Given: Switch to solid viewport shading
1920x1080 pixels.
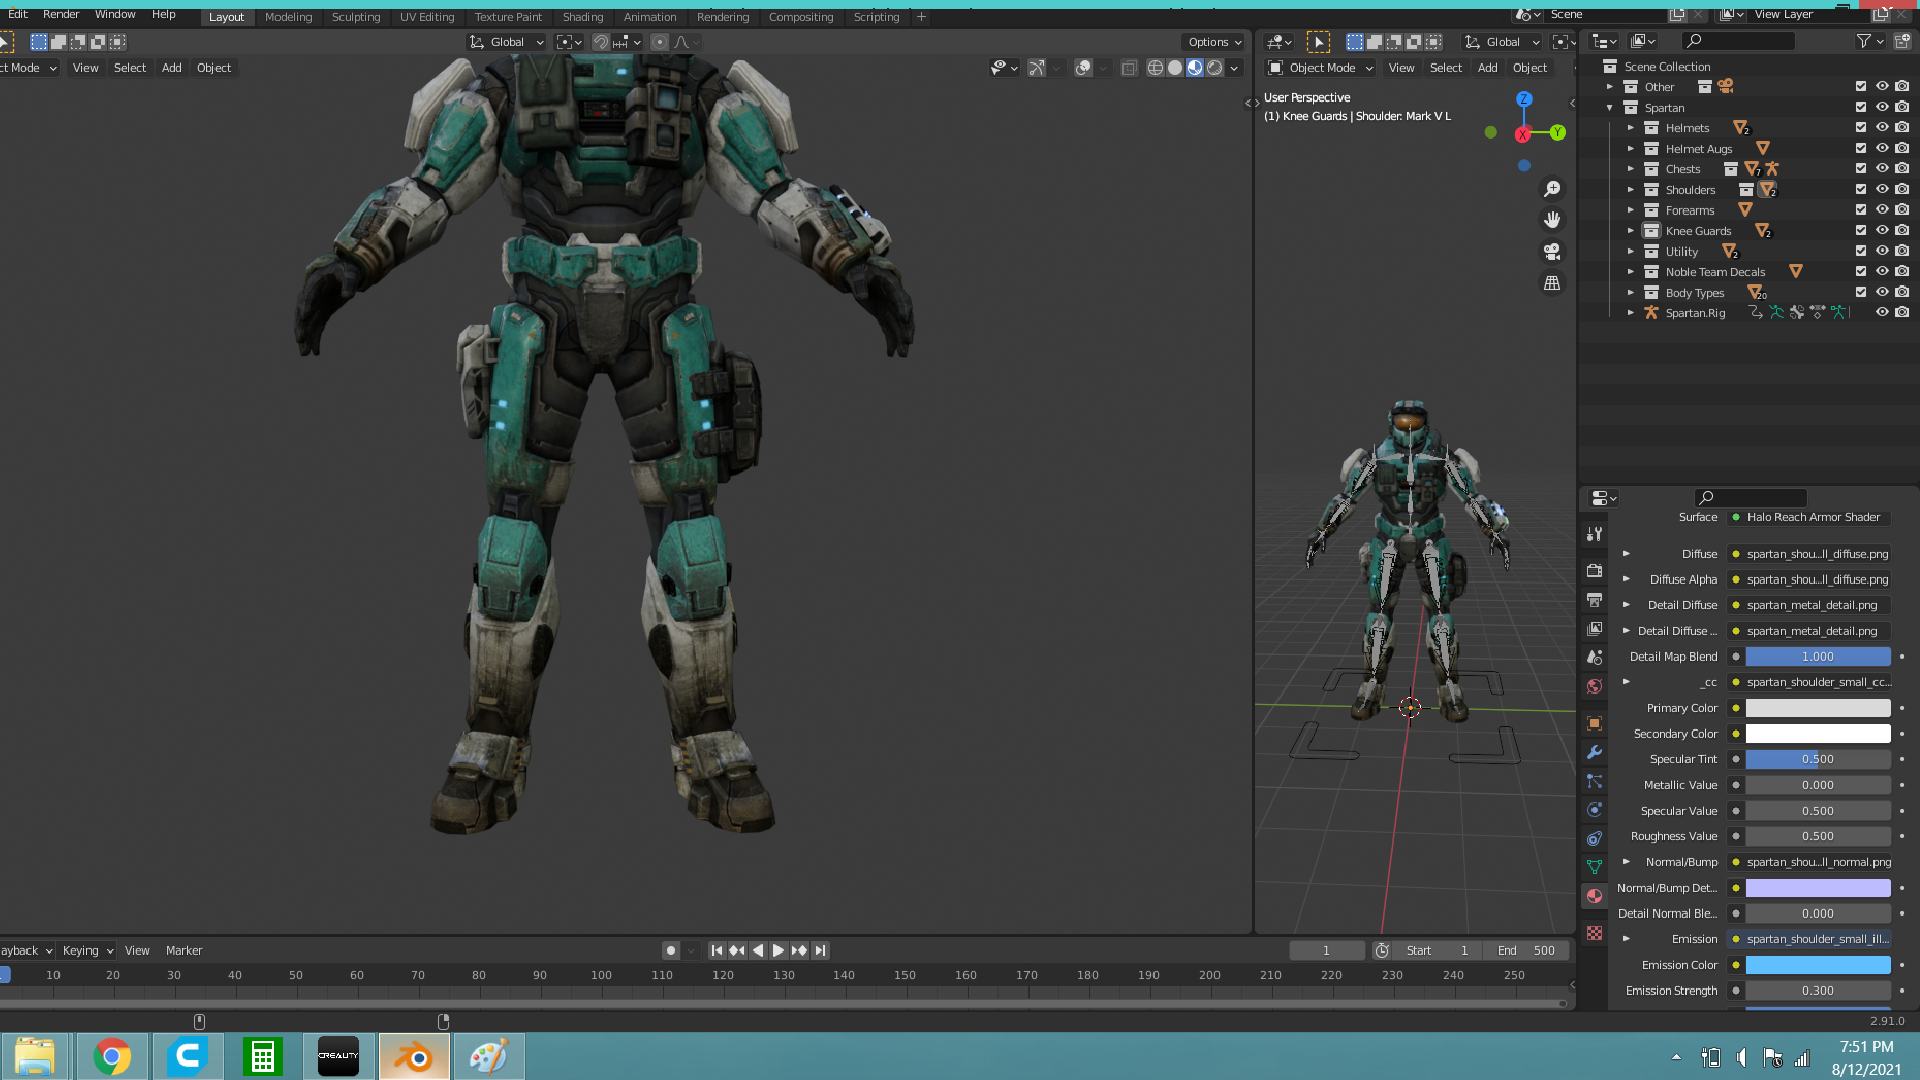Looking at the screenshot, I should [x=1175, y=68].
